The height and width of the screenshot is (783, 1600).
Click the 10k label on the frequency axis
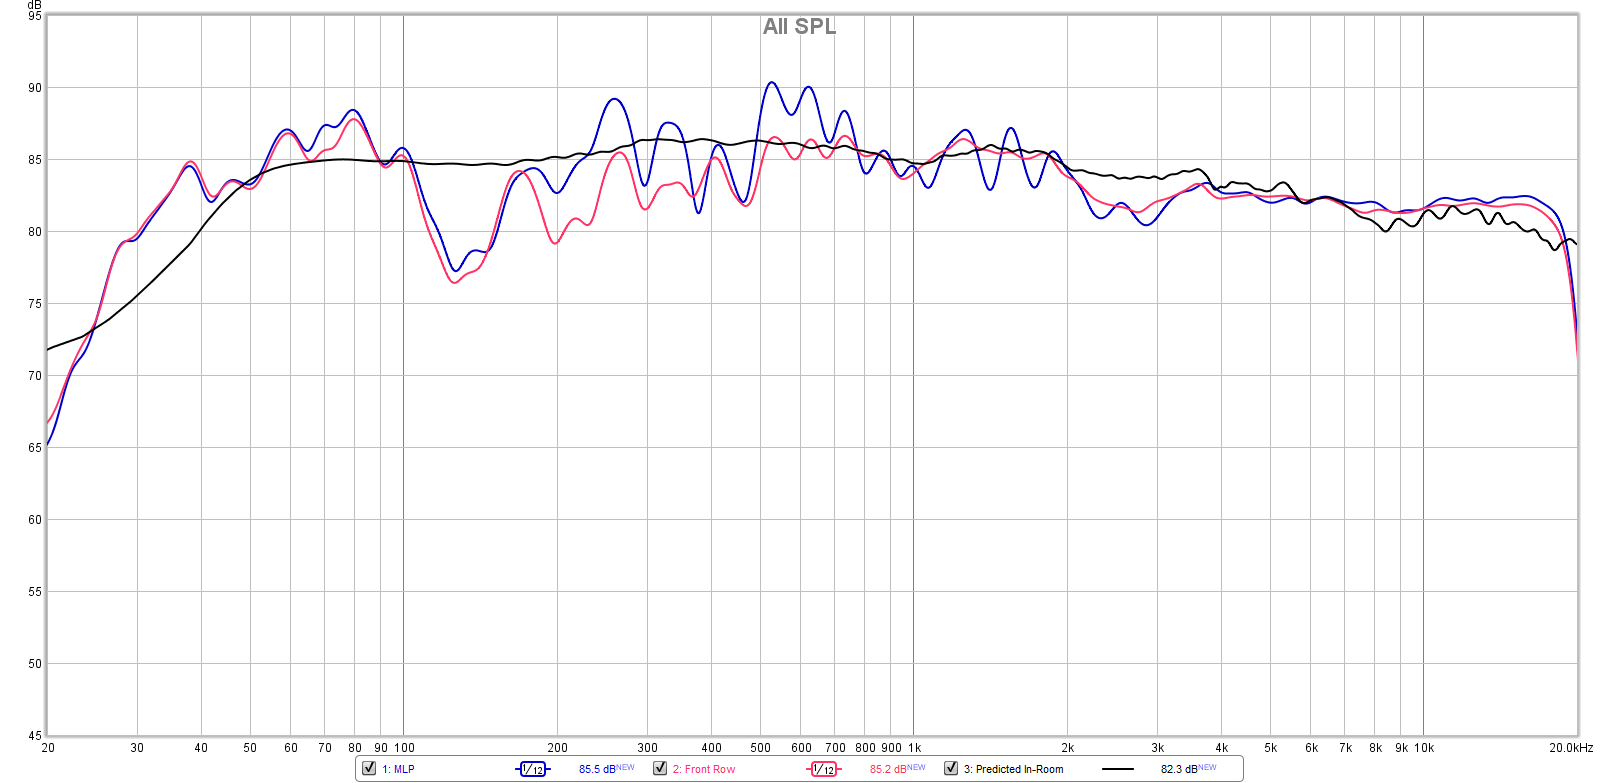[1424, 748]
